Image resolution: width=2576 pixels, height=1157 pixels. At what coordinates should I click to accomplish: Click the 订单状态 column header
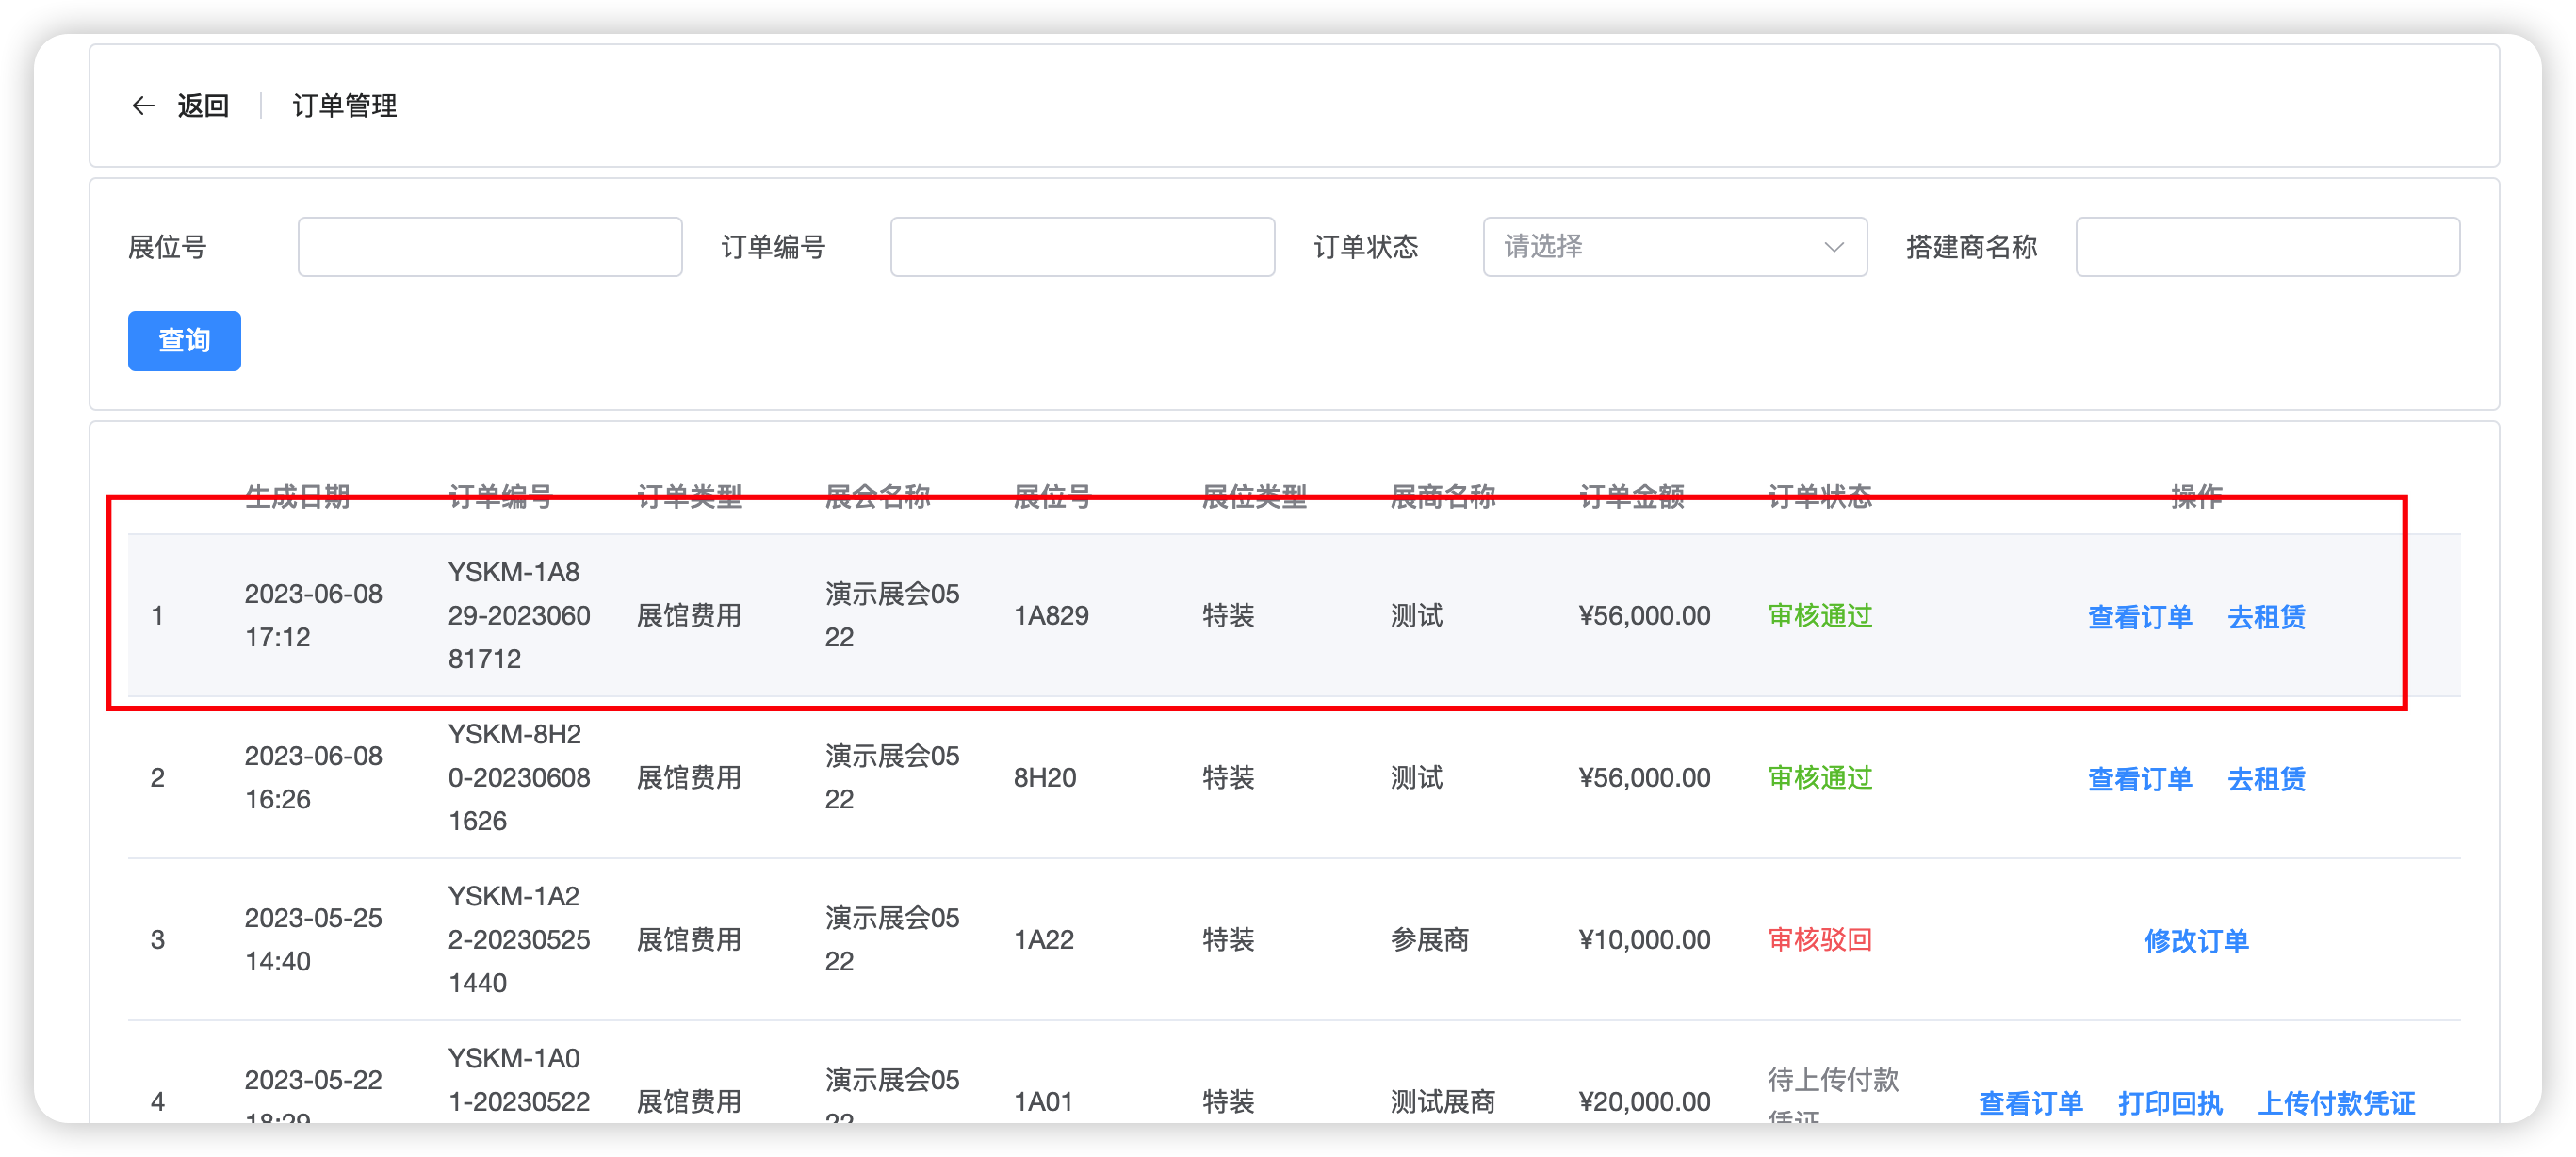(1819, 496)
